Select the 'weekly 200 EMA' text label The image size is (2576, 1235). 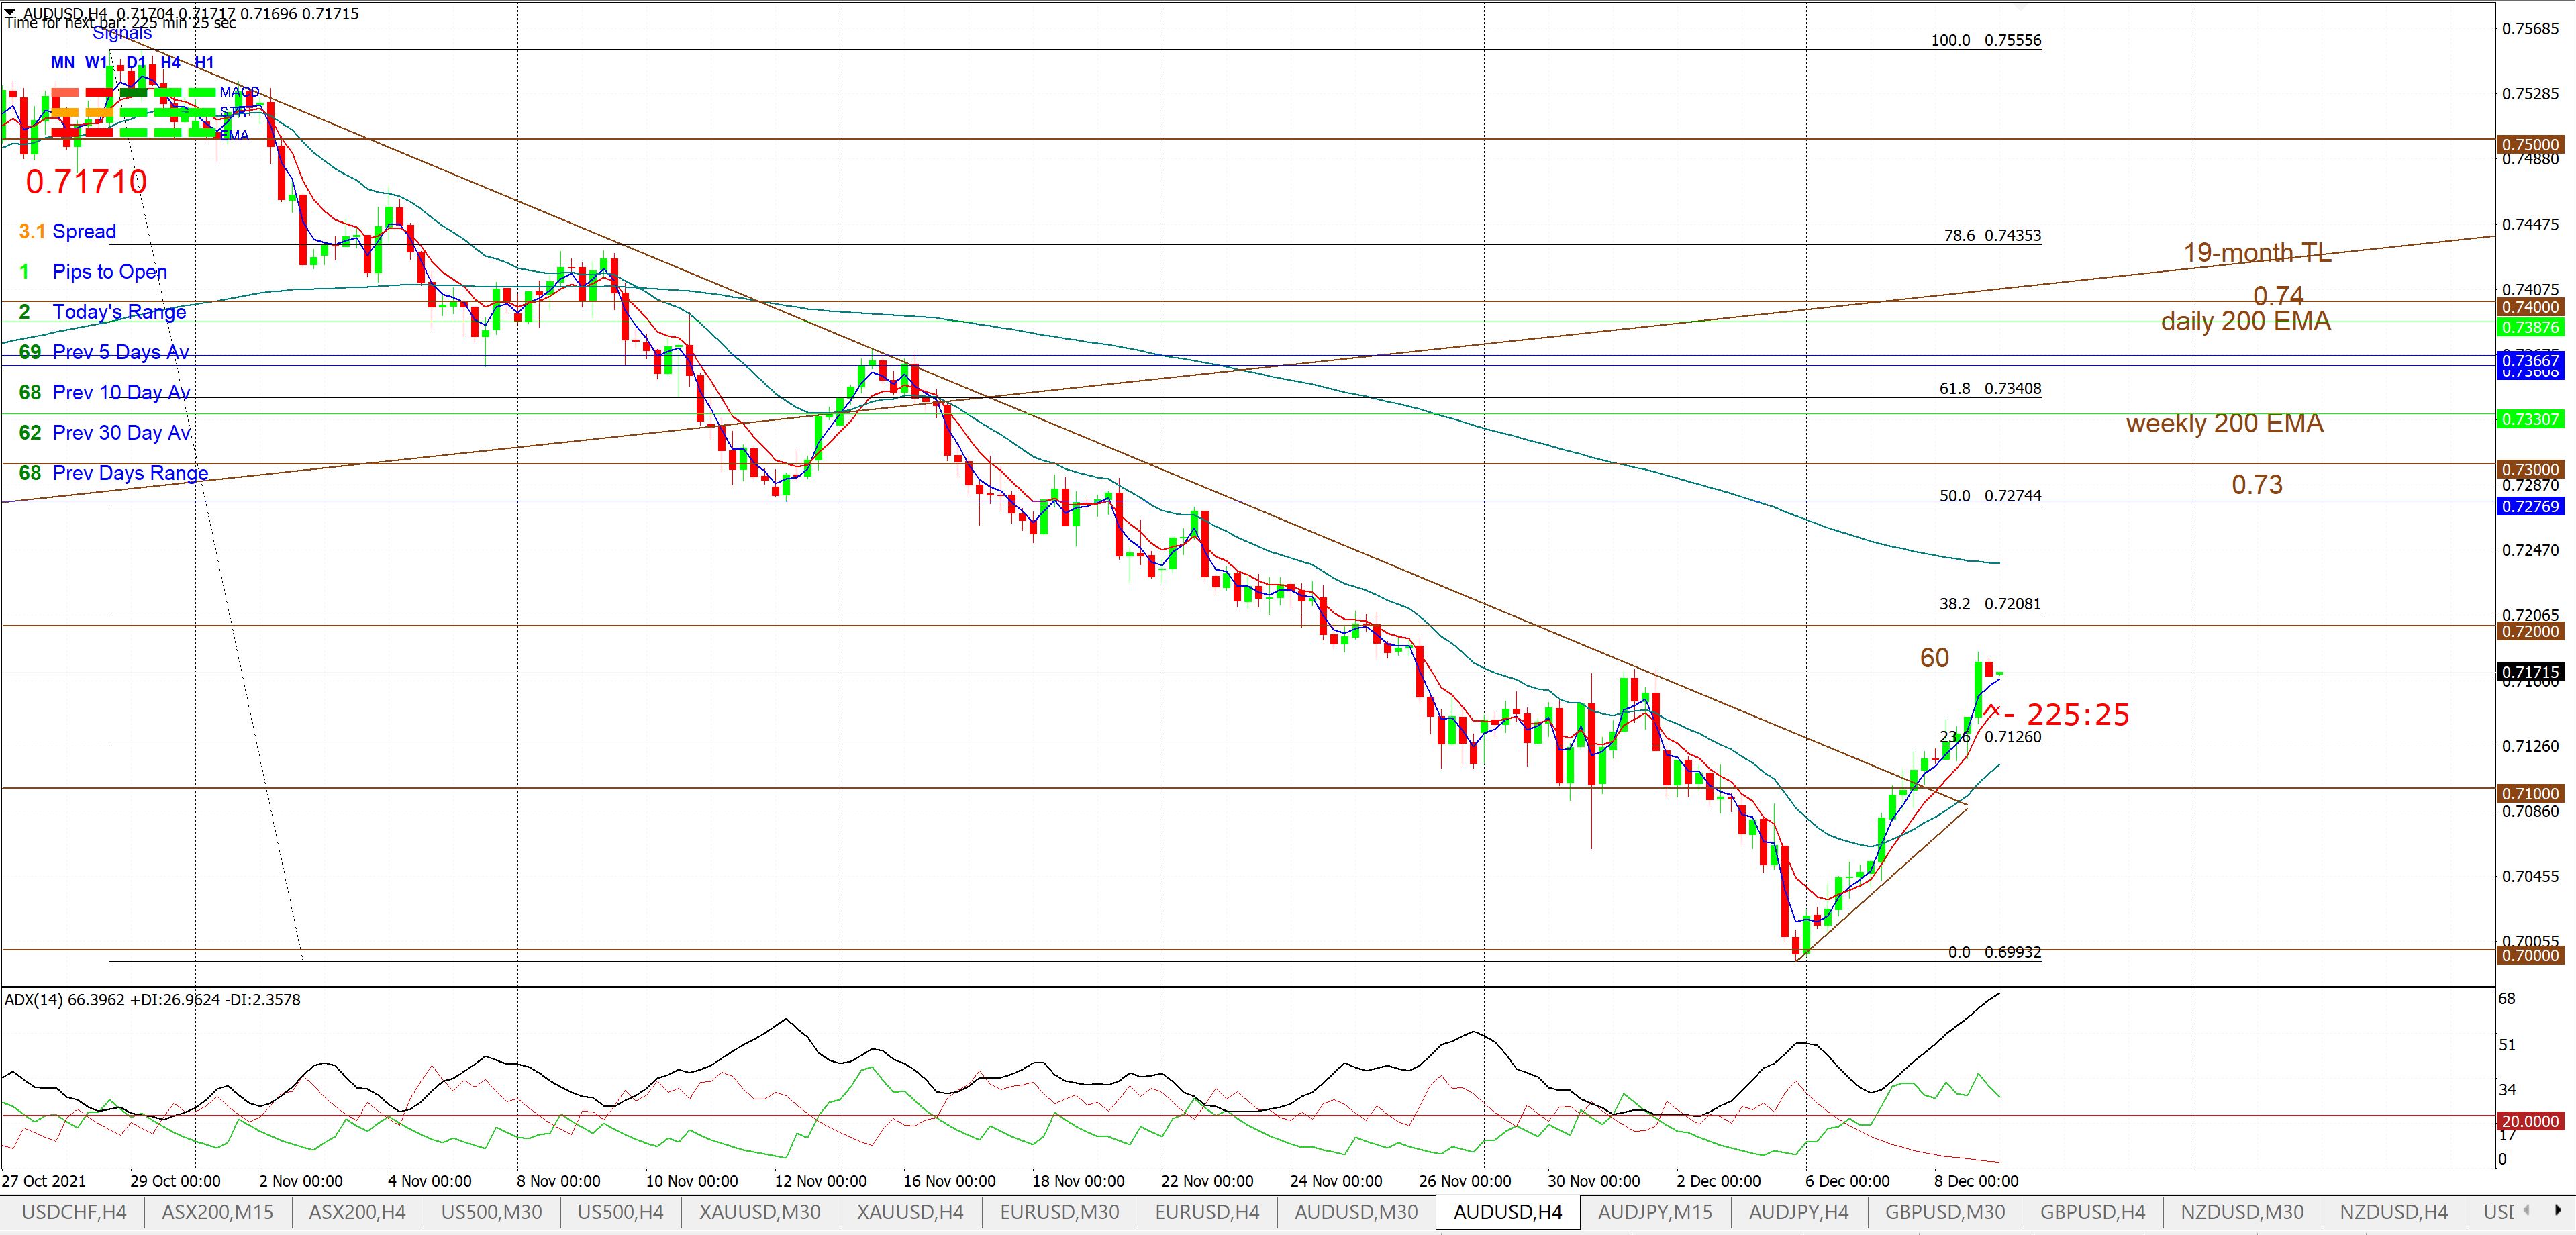(x=2225, y=423)
